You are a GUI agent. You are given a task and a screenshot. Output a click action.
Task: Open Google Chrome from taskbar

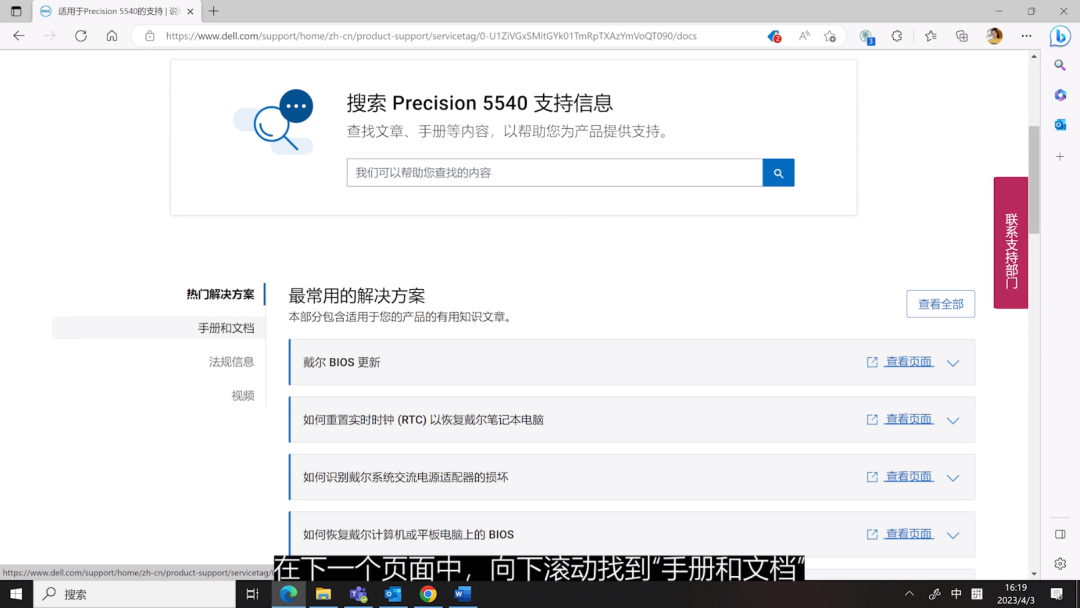coord(428,594)
